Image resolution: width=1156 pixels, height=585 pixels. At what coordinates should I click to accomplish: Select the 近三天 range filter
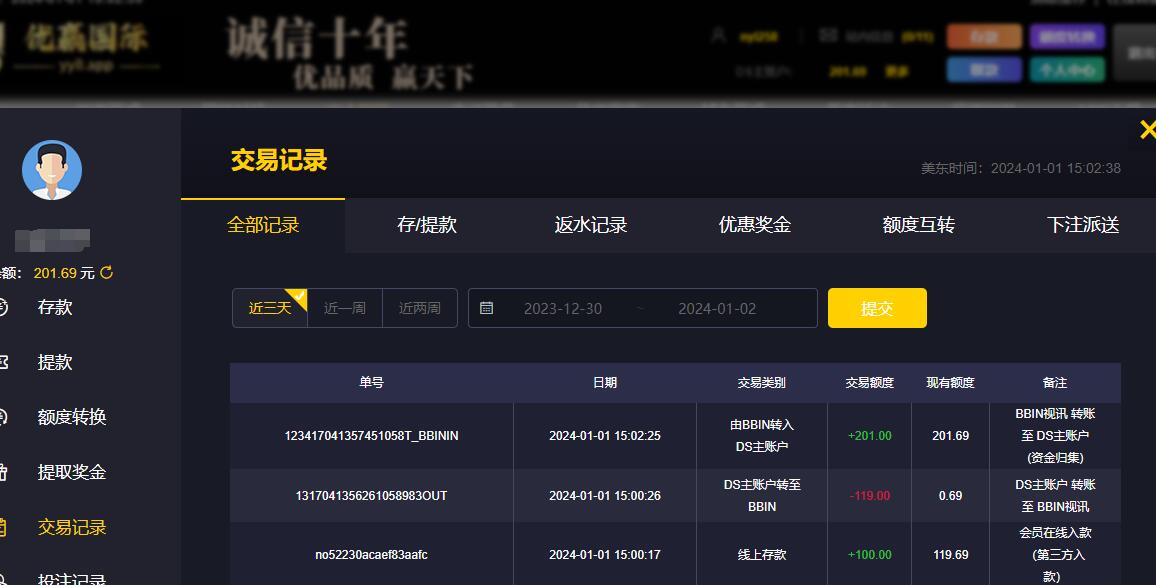click(270, 308)
